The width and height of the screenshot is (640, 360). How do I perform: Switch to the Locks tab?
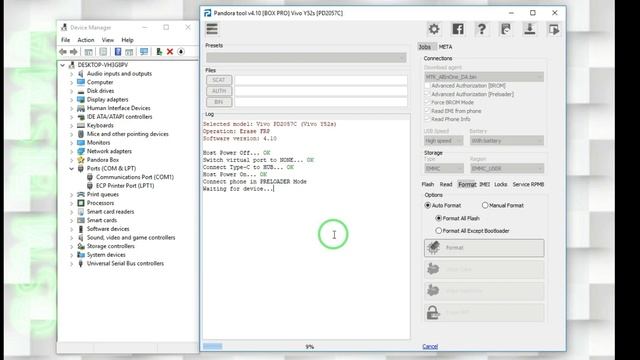coord(500,184)
